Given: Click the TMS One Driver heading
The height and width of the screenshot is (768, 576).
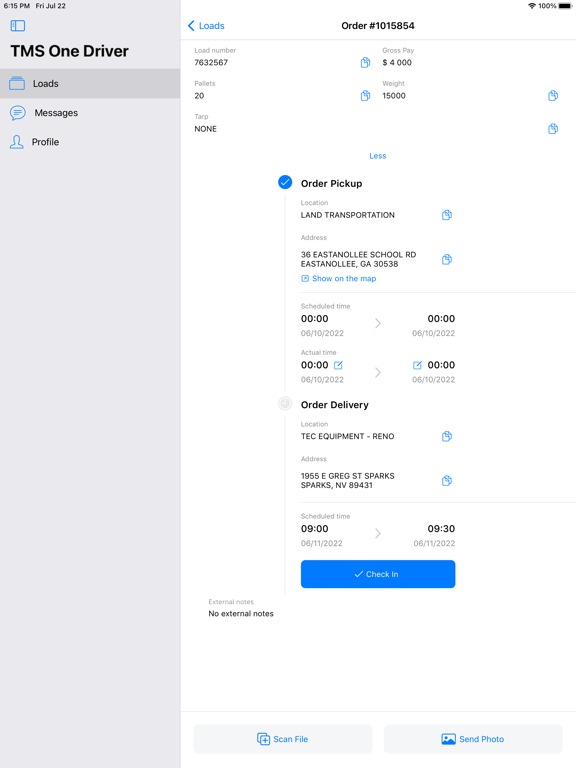Looking at the screenshot, I should click(70, 51).
